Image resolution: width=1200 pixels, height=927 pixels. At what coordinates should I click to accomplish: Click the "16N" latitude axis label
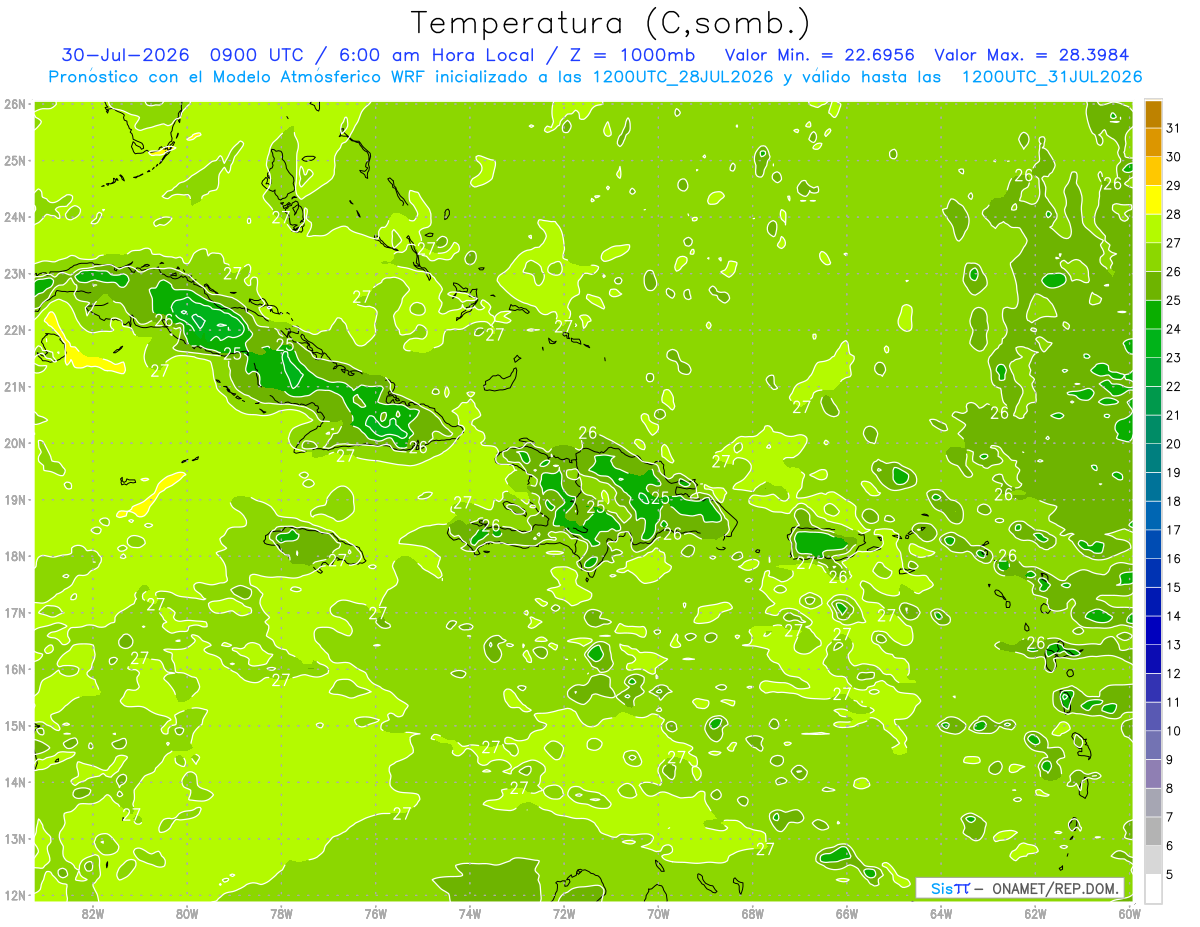[15, 668]
